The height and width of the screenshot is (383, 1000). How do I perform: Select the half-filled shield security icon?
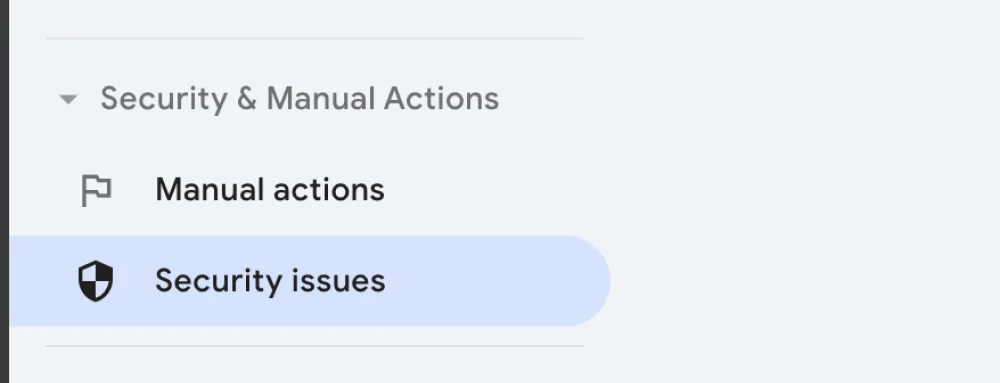pos(96,282)
